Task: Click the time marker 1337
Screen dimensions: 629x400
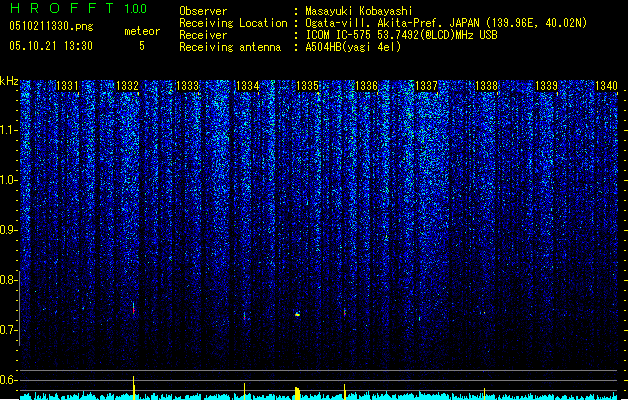Action: [x=426, y=86]
